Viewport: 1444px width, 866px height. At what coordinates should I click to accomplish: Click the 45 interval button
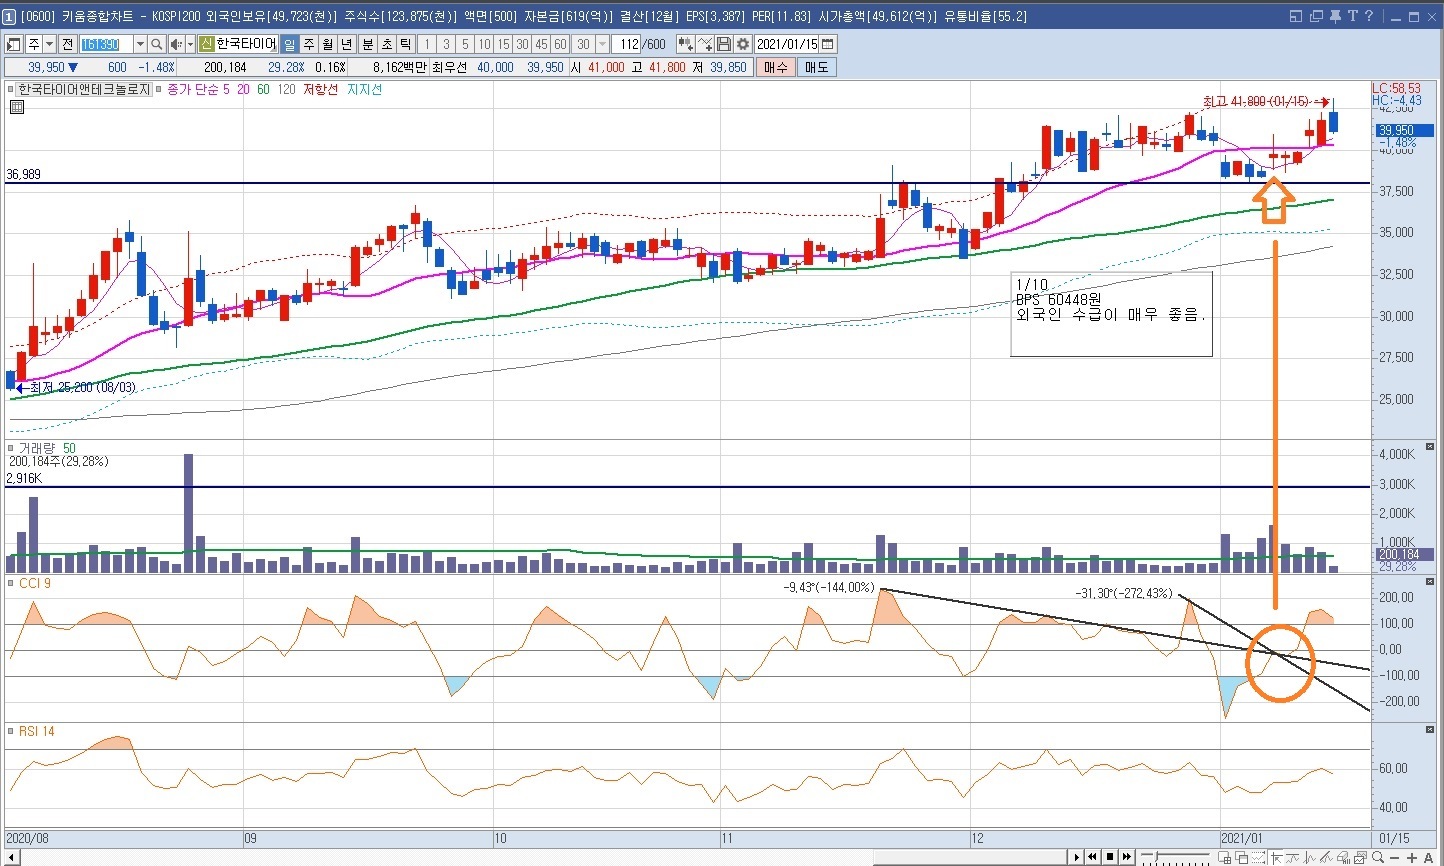(x=541, y=44)
